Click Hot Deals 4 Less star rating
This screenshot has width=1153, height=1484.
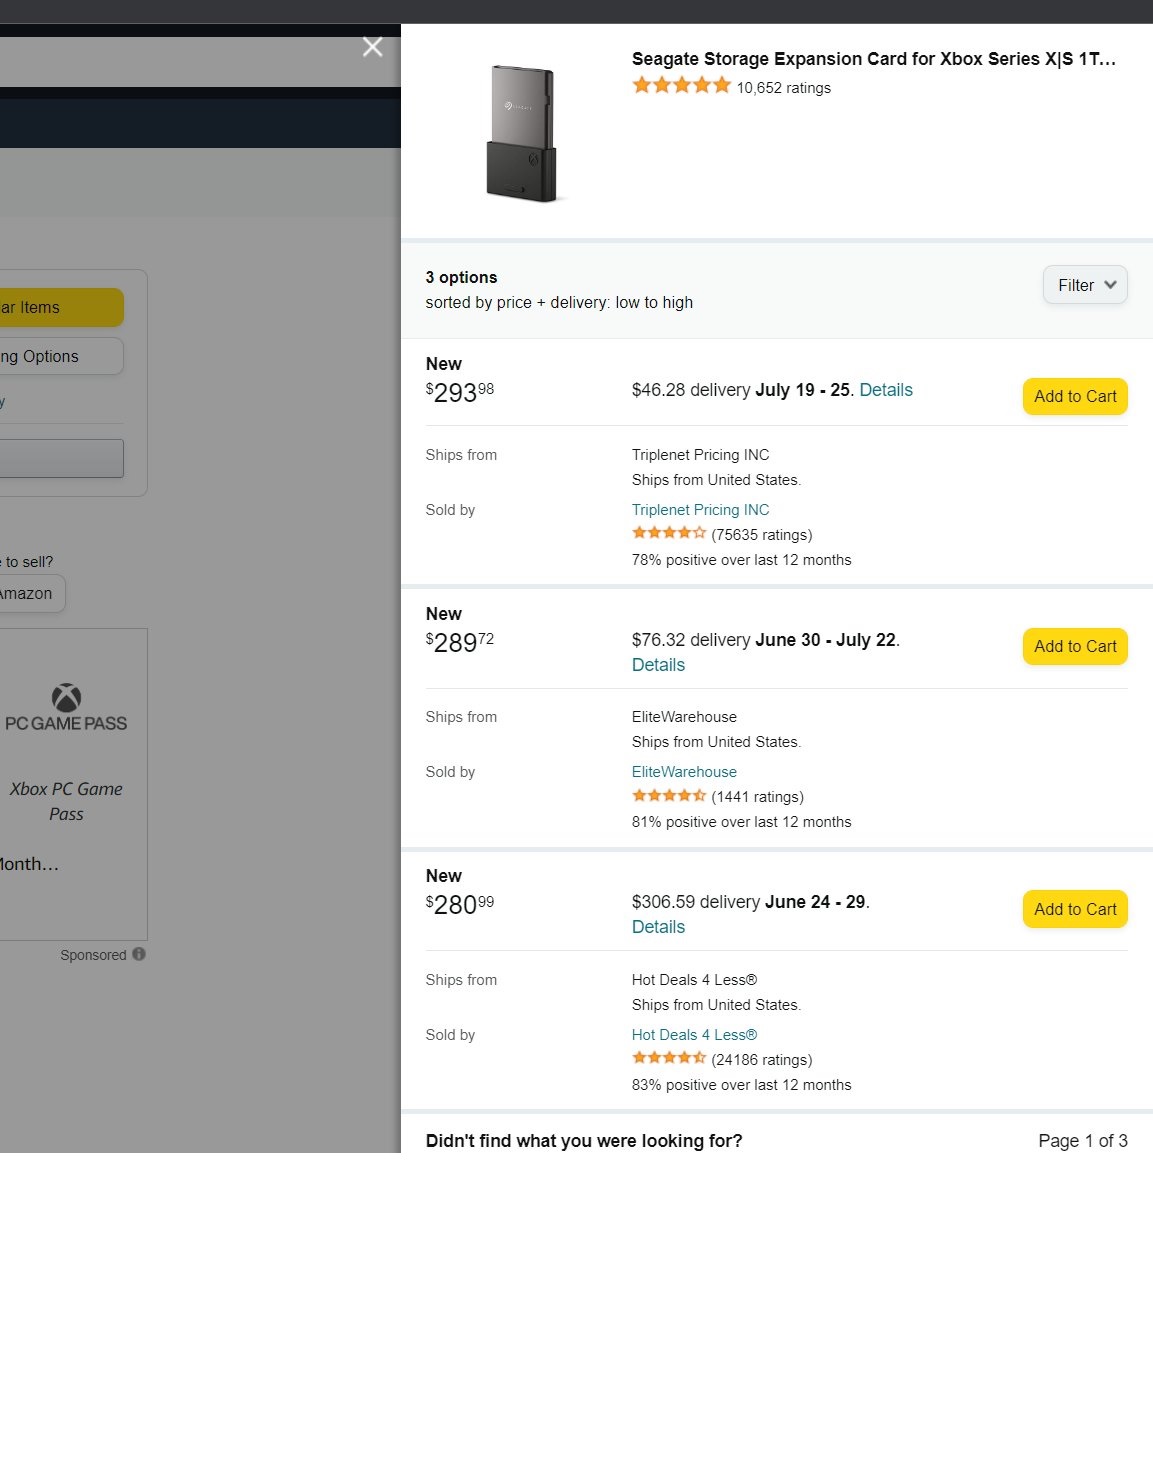tap(669, 1058)
